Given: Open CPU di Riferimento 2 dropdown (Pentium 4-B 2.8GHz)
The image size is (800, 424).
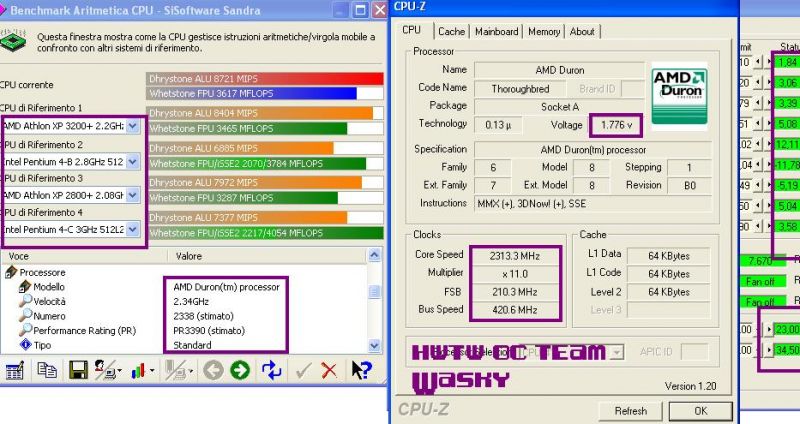Looking at the screenshot, I should pyautogui.click(x=133, y=162).
